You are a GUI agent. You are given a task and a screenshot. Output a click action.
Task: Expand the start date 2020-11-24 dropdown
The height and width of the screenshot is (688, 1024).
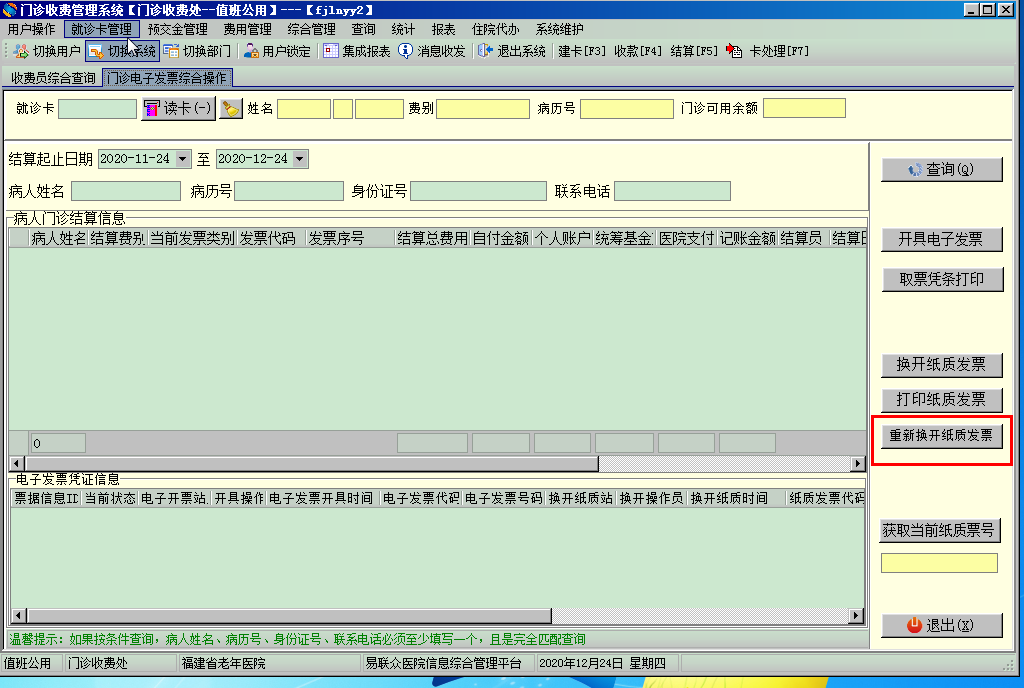[x=182, y=159]
